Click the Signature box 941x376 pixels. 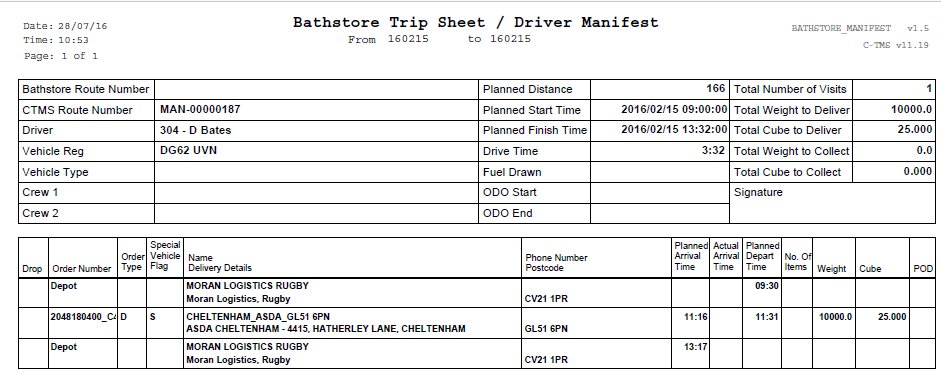pos(832,203)
